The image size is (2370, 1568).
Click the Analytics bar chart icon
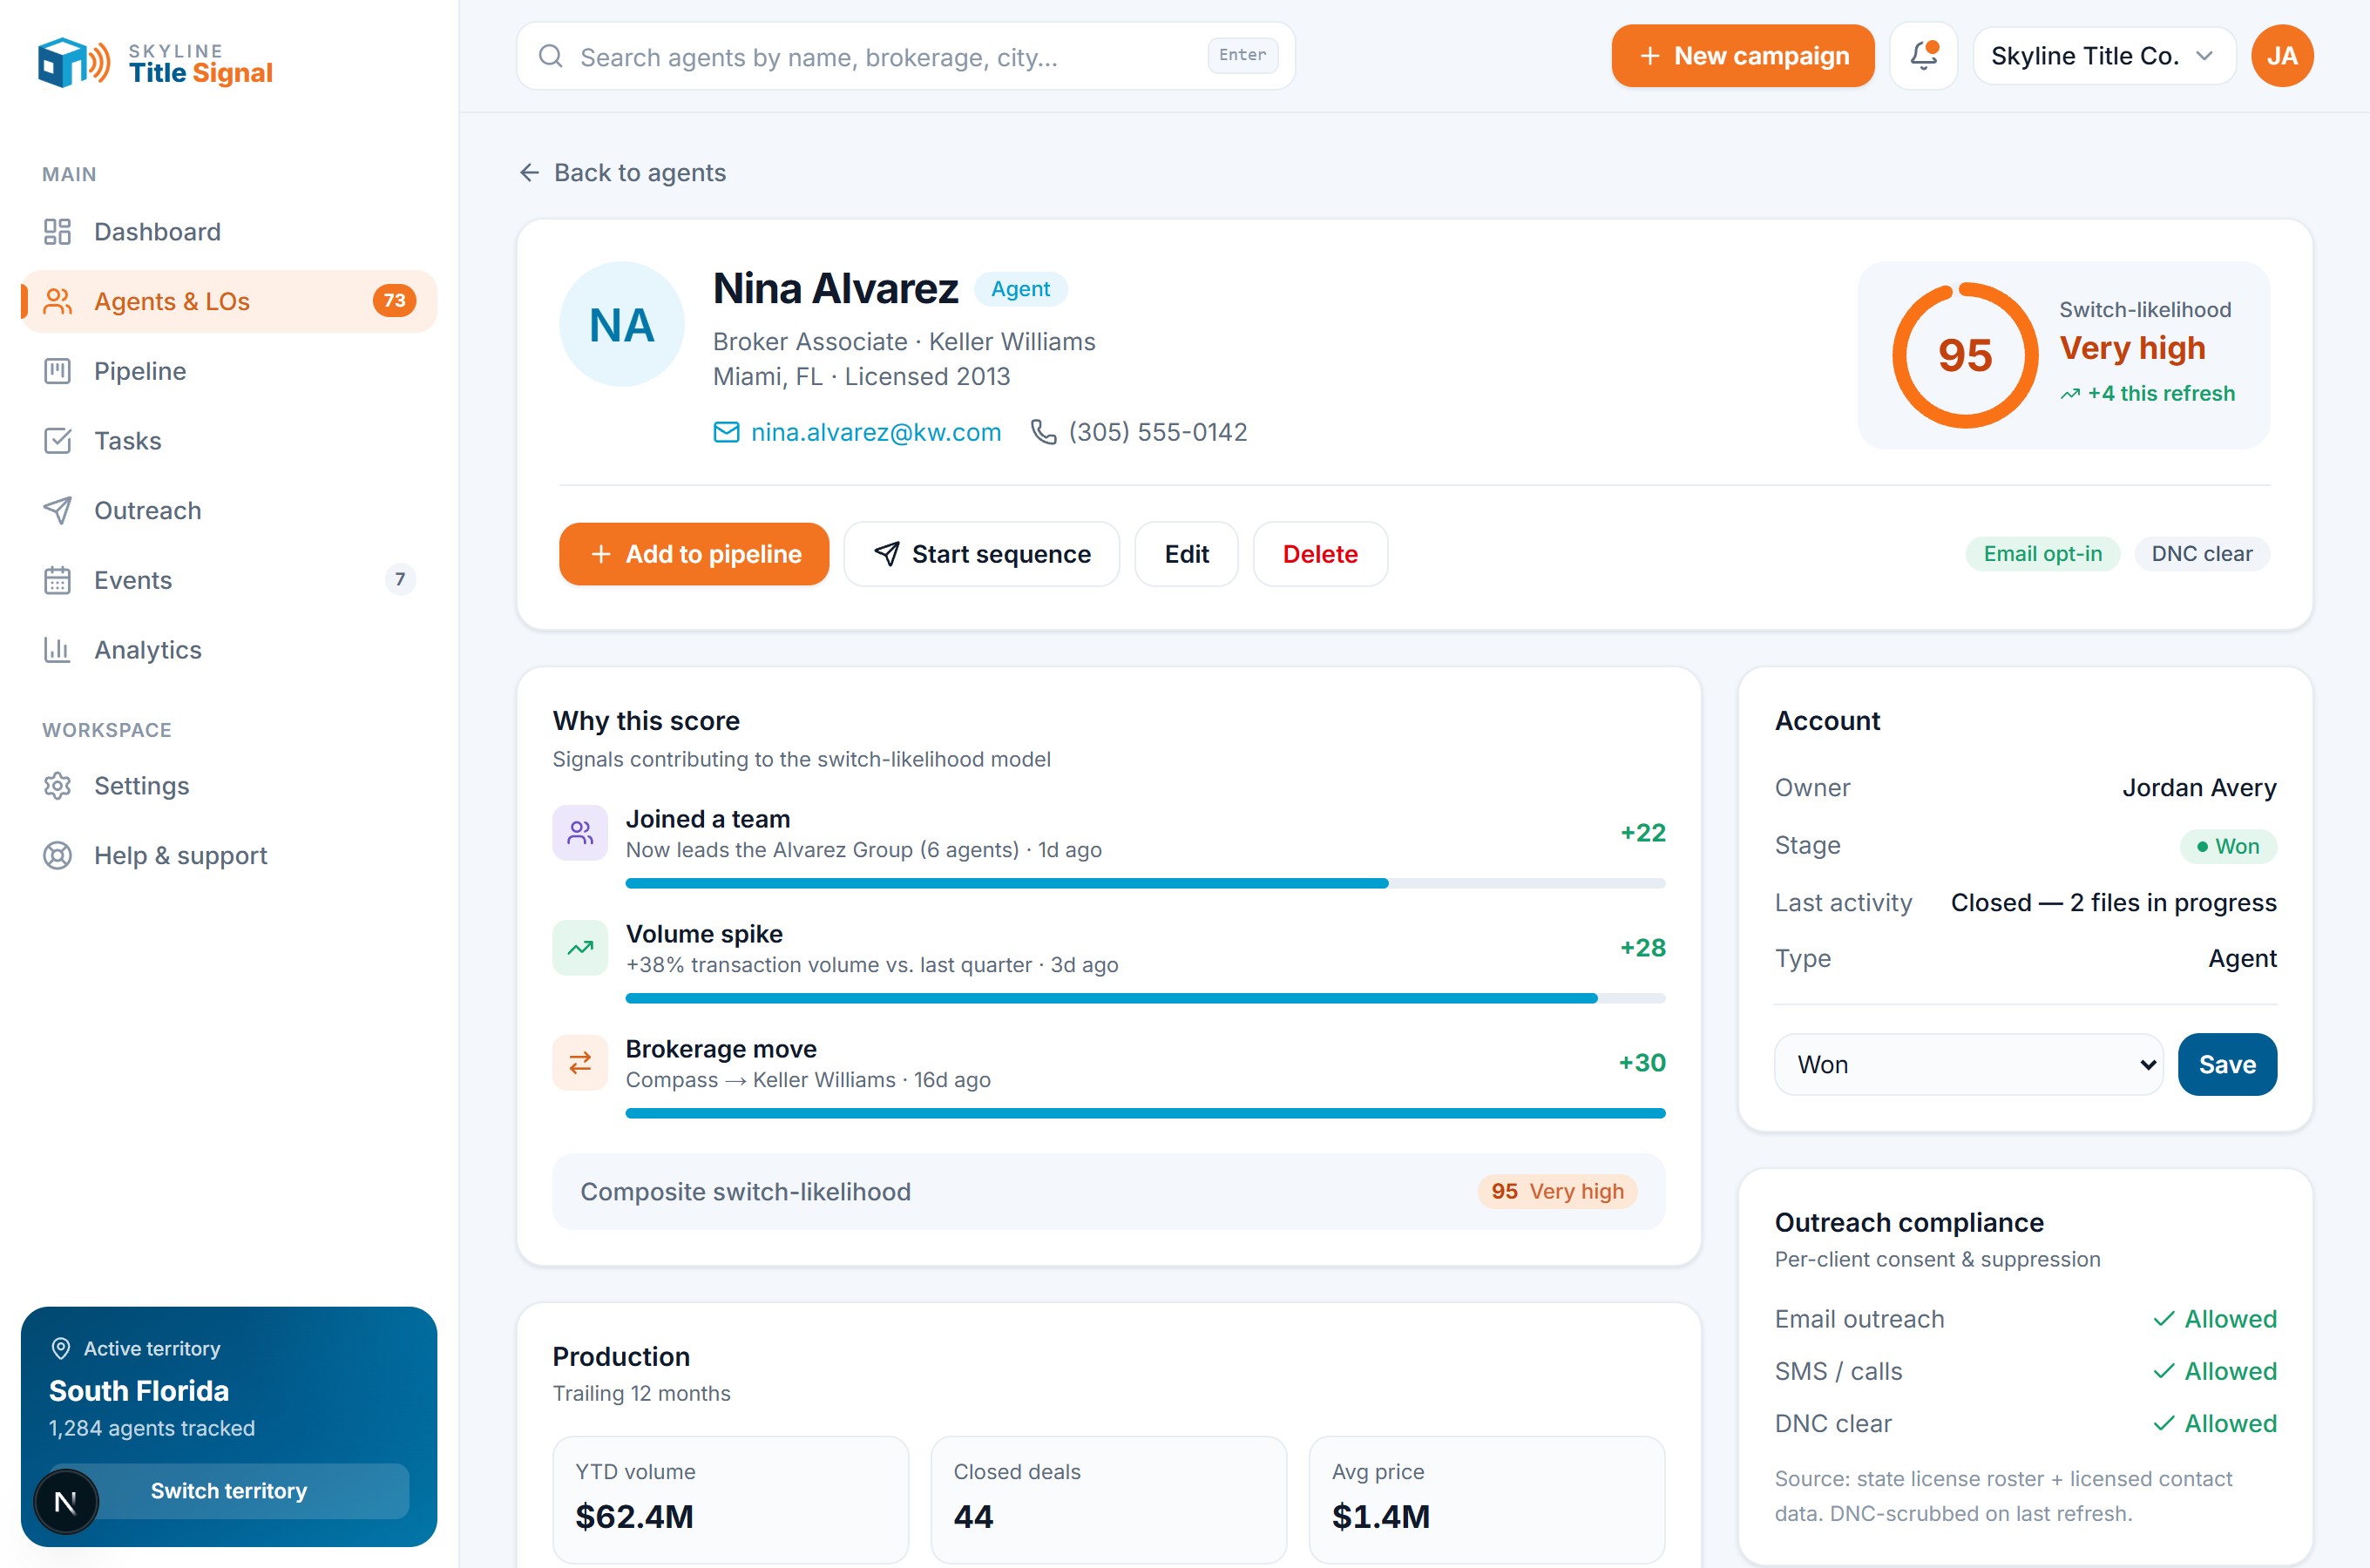pyautogui.click(x=57, y=650)
